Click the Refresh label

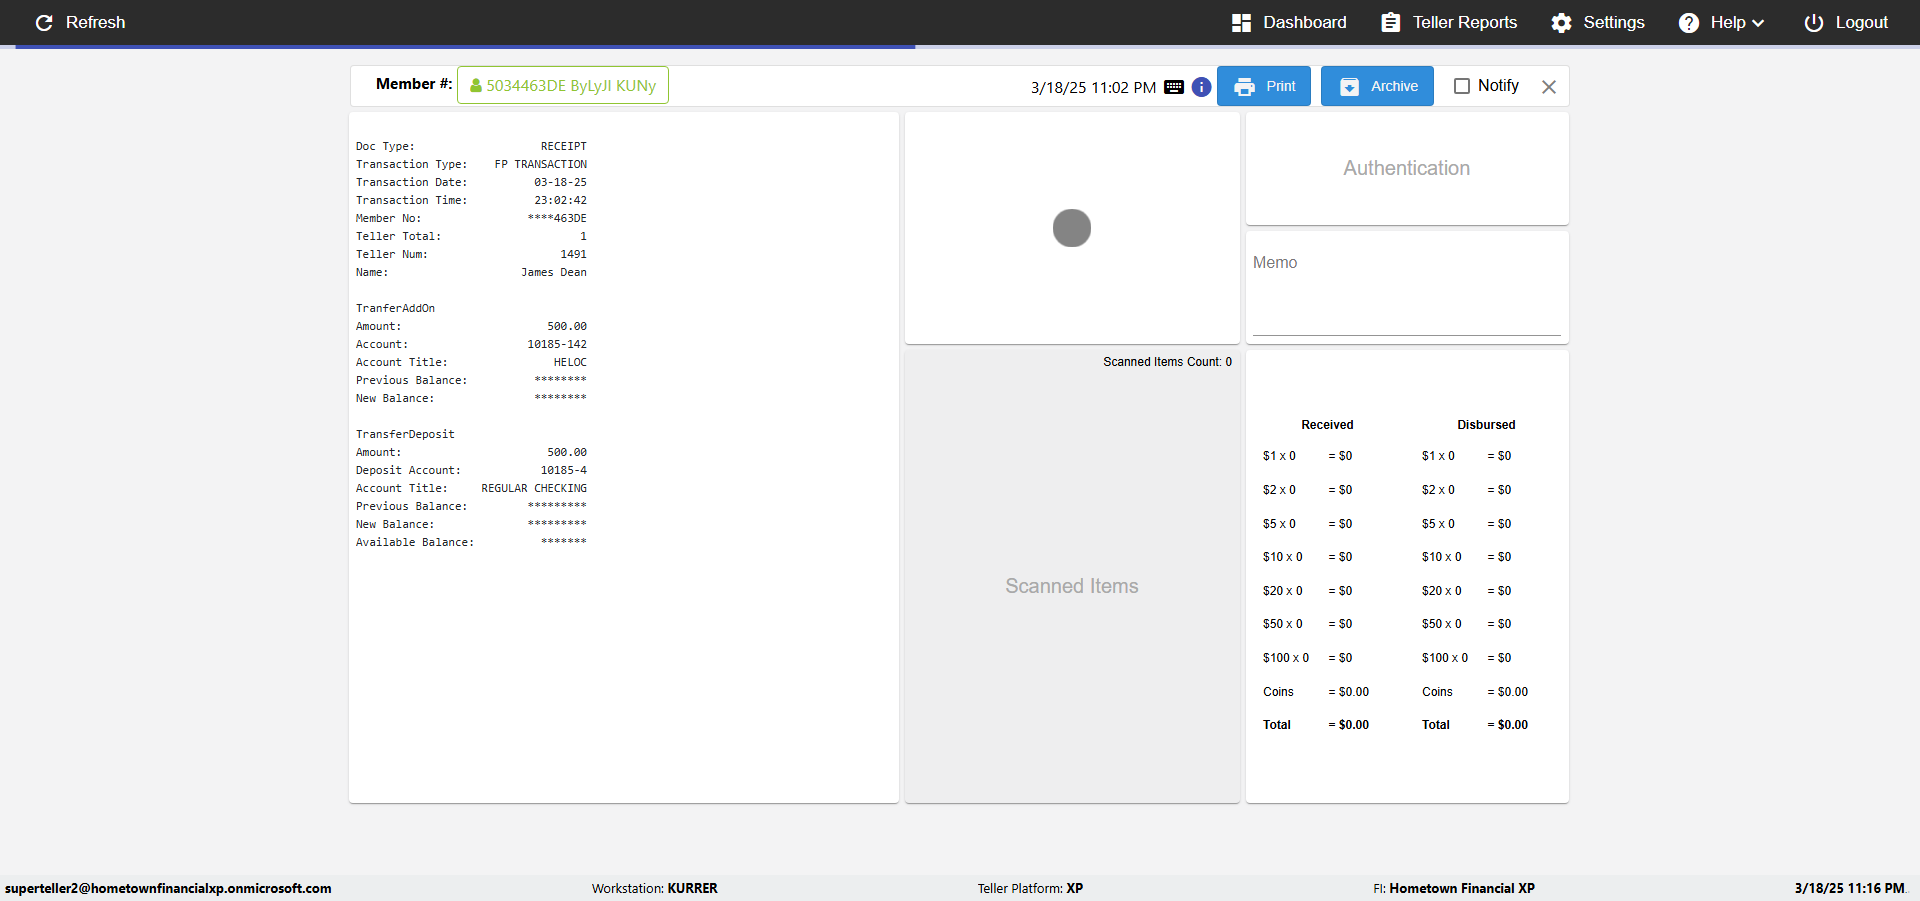(x=95, y=22)
